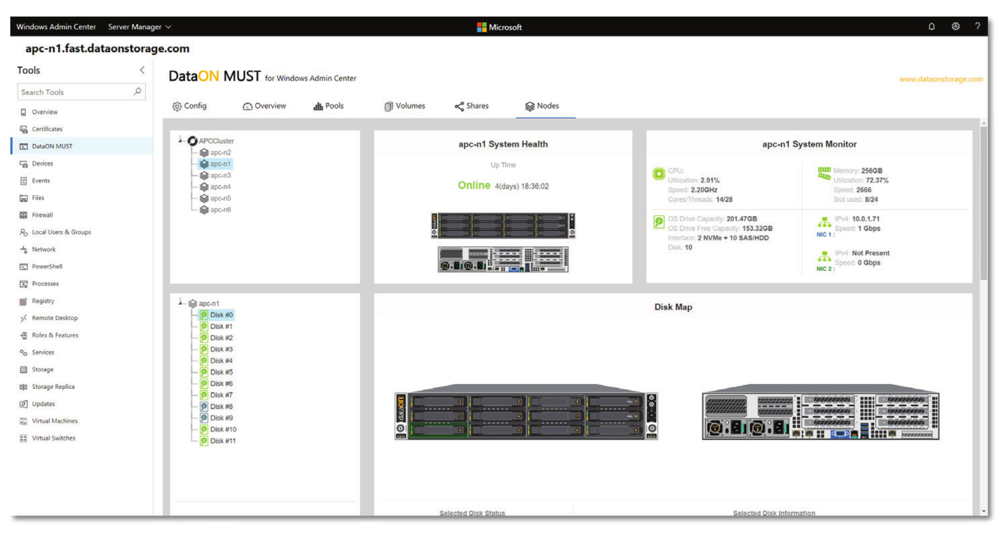Focus the Search Tools input field

[81, 92]
